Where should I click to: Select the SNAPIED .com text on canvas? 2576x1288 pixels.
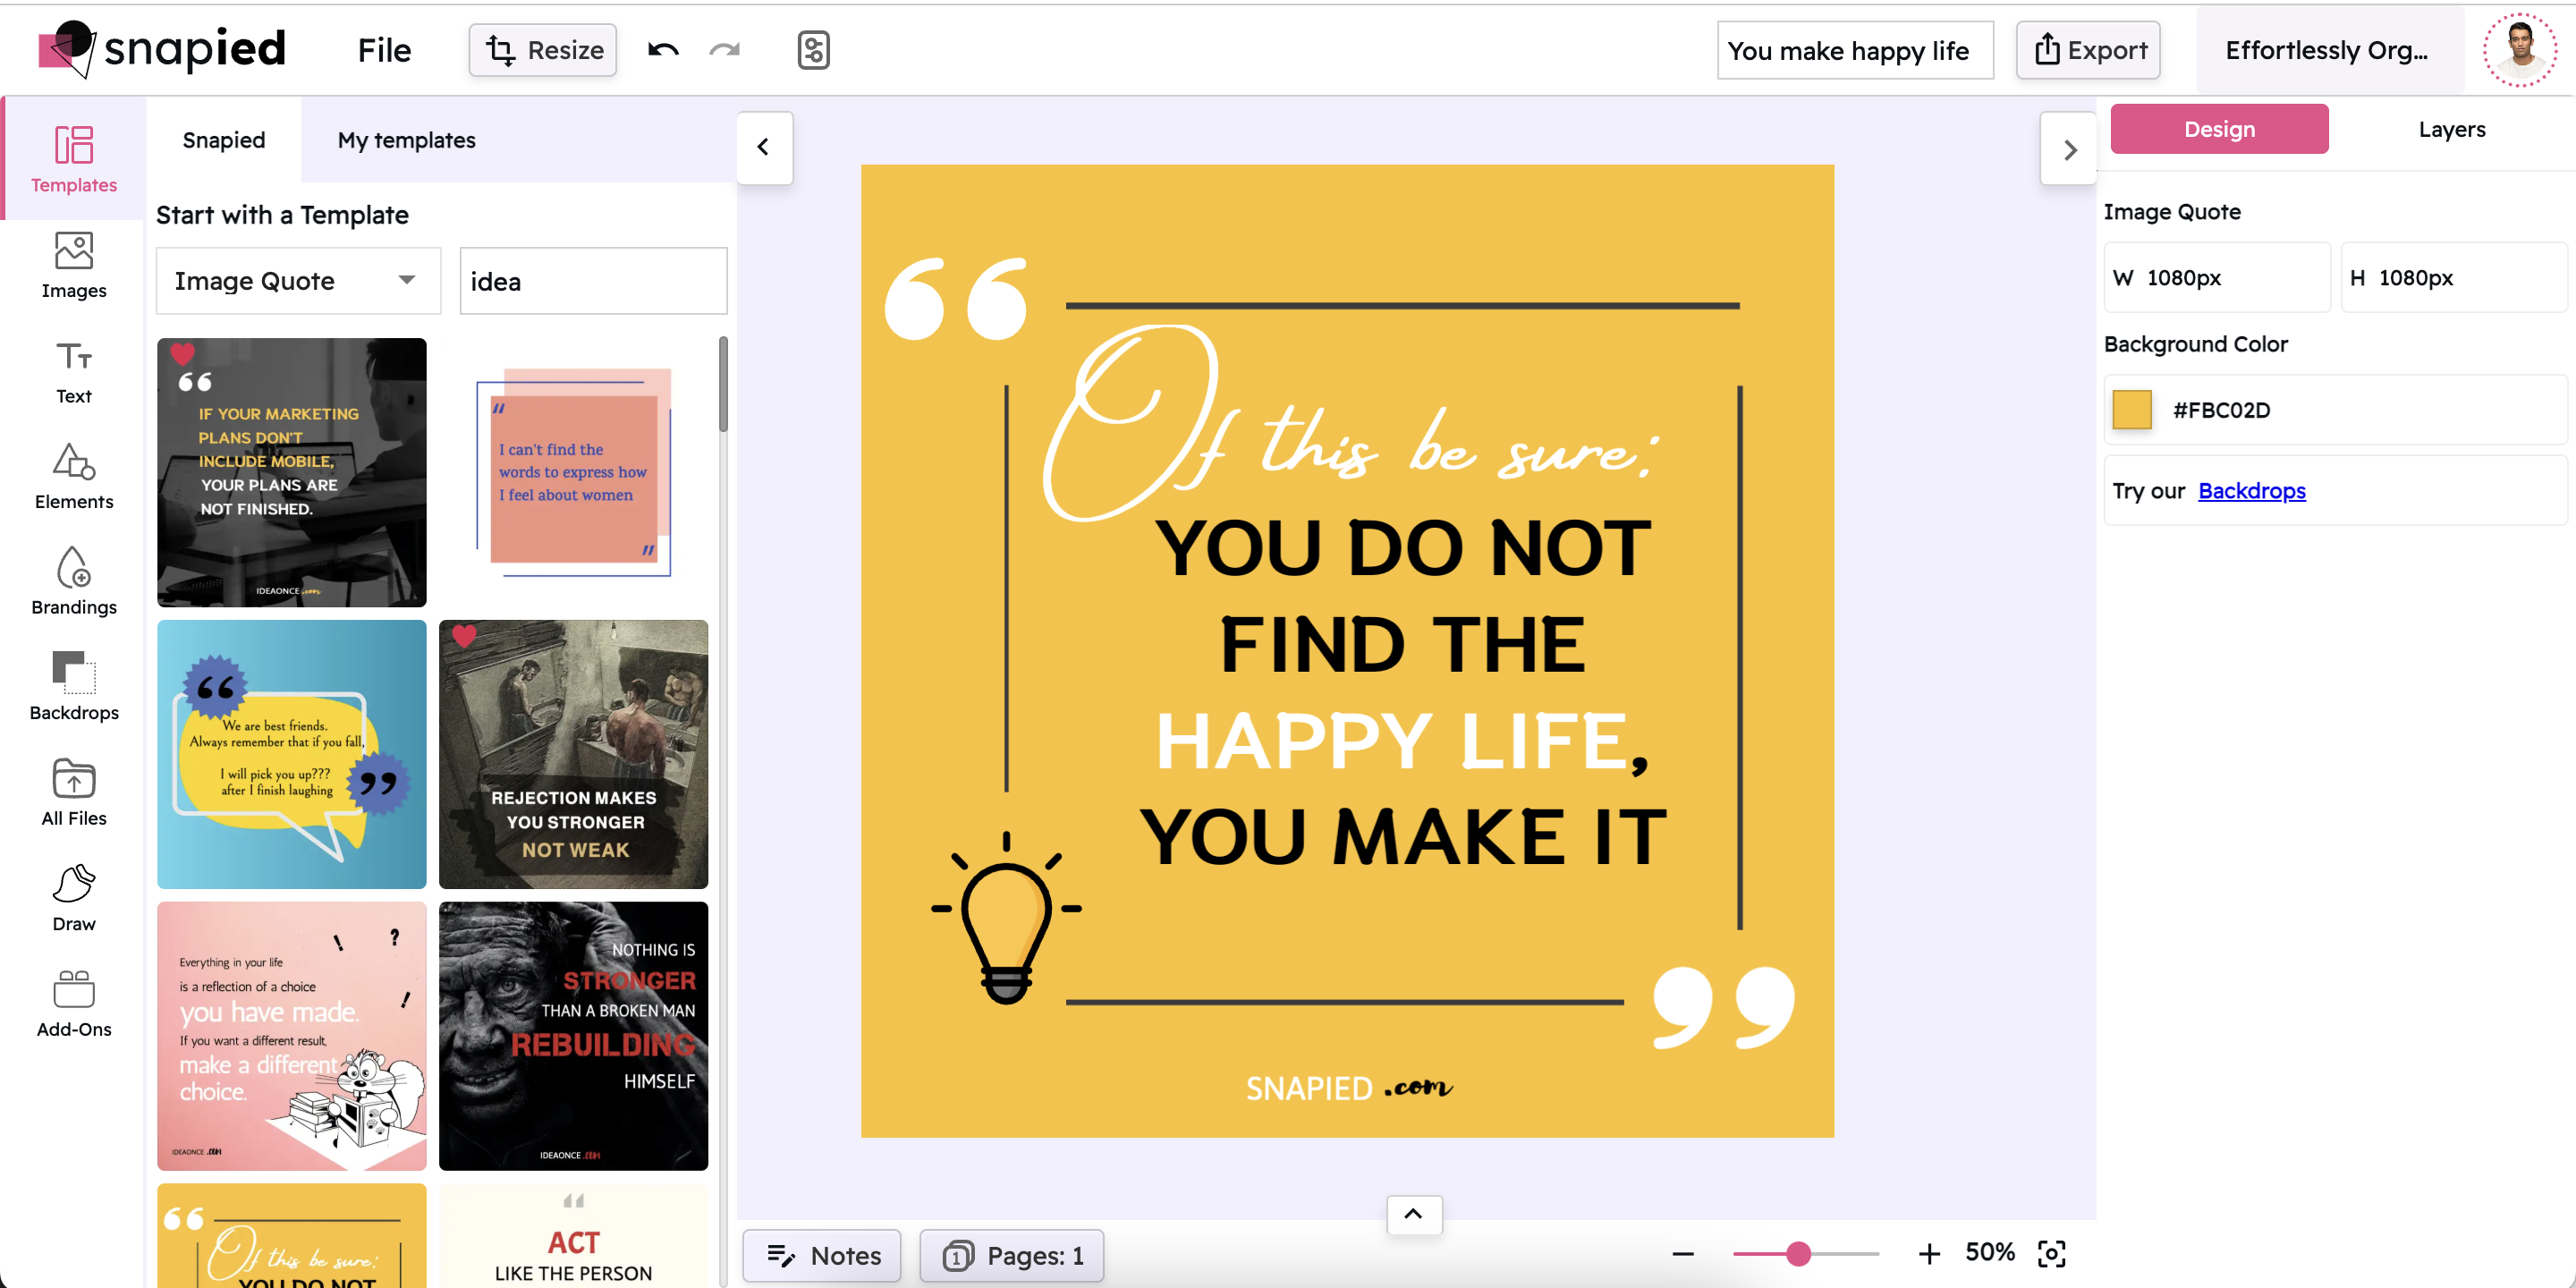tap(1349, 1088)
